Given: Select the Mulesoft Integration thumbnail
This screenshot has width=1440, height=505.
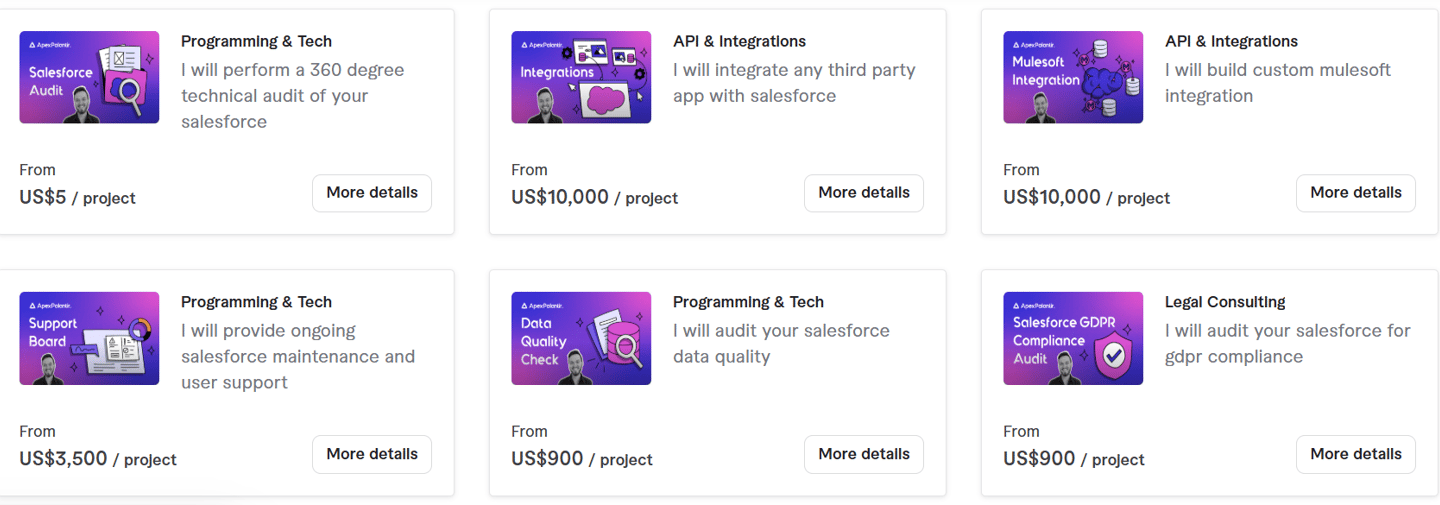Looking at the screenshot, I should (1073, 77).
